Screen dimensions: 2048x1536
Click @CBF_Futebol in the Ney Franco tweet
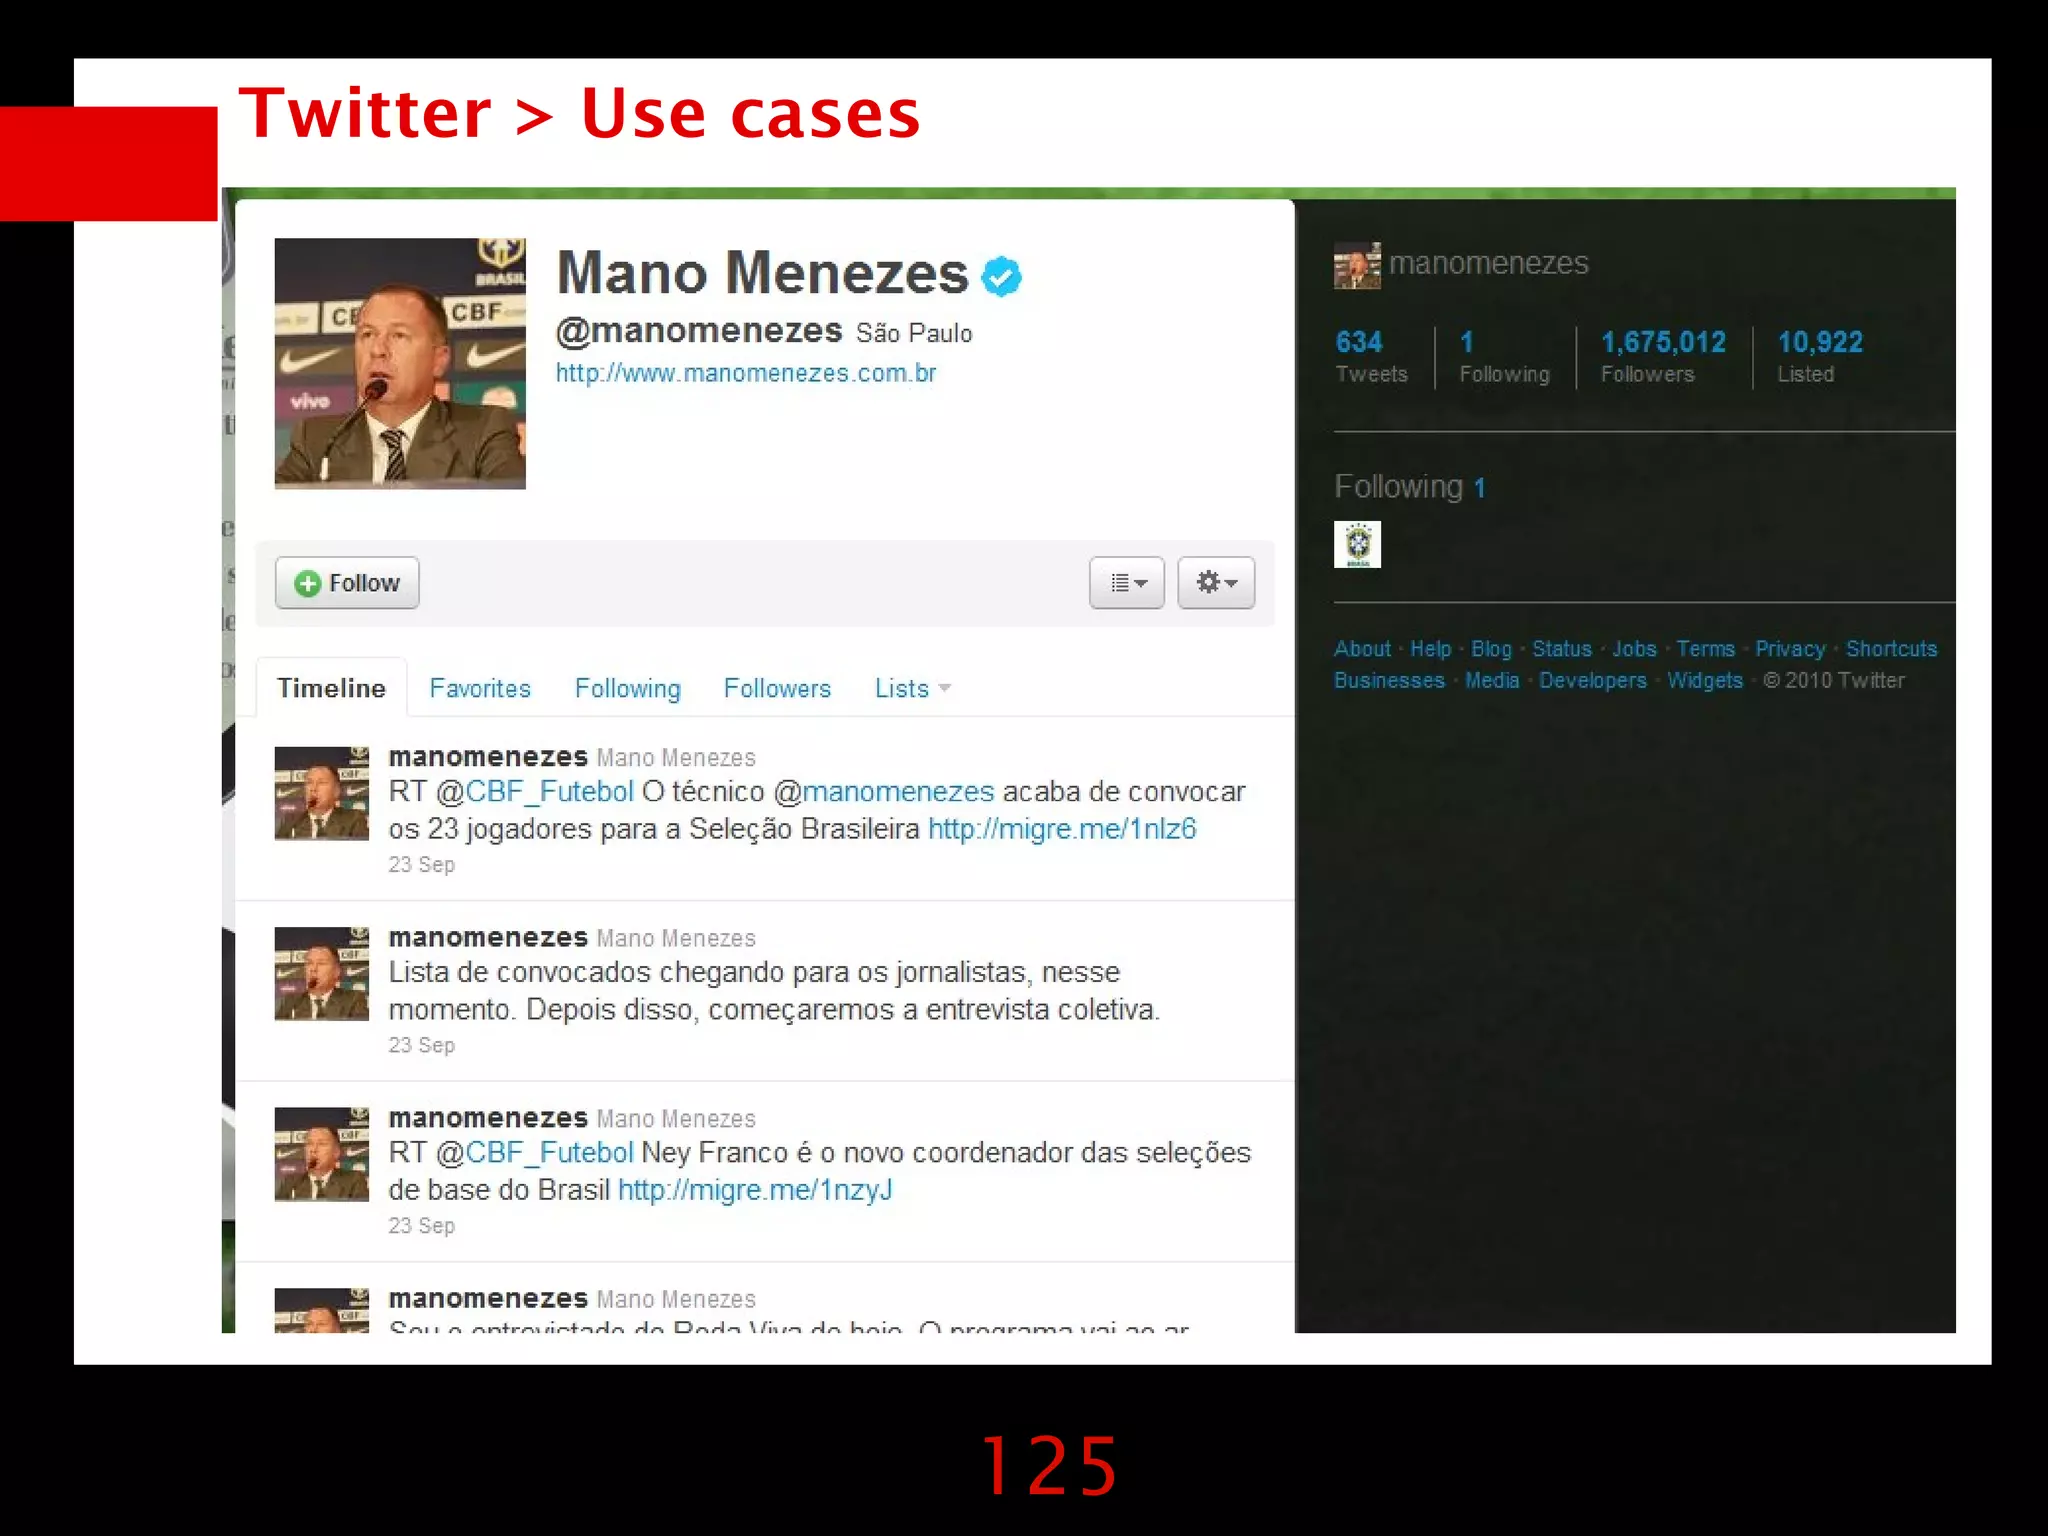(535, 1153)
